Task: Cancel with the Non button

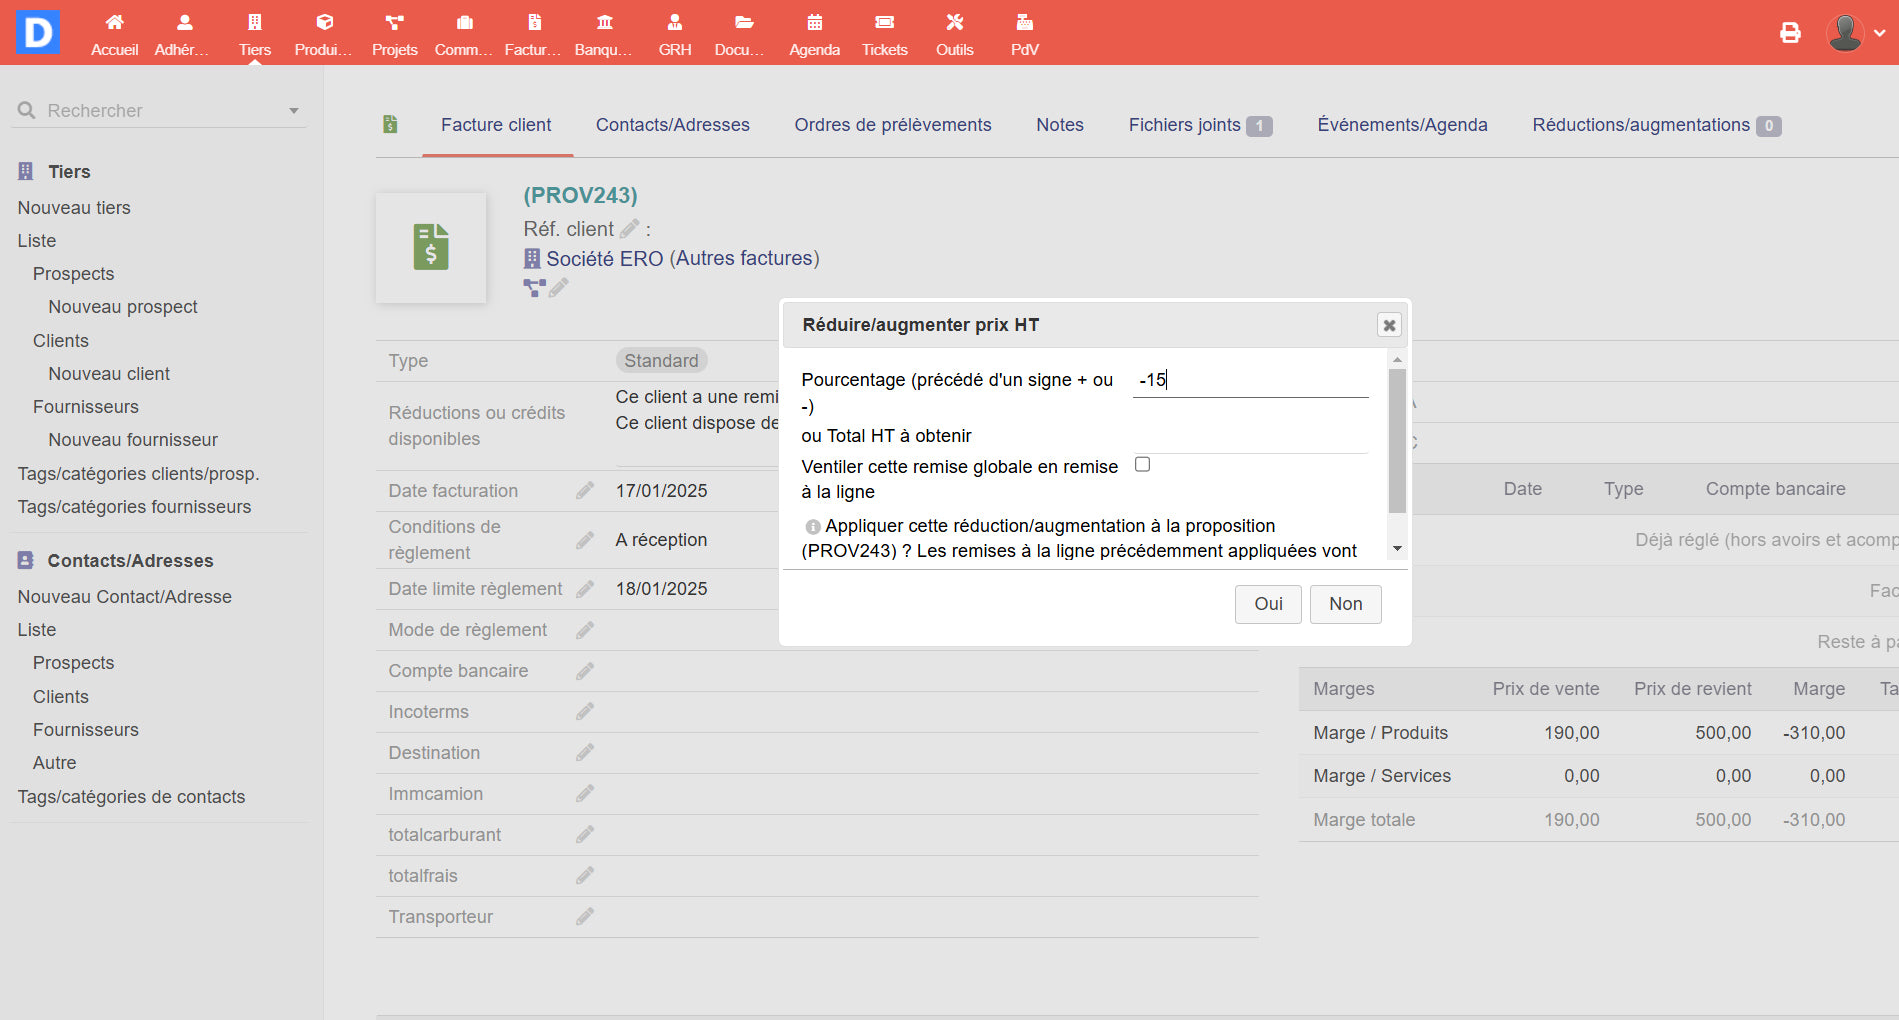Action: coord(1345,604)
